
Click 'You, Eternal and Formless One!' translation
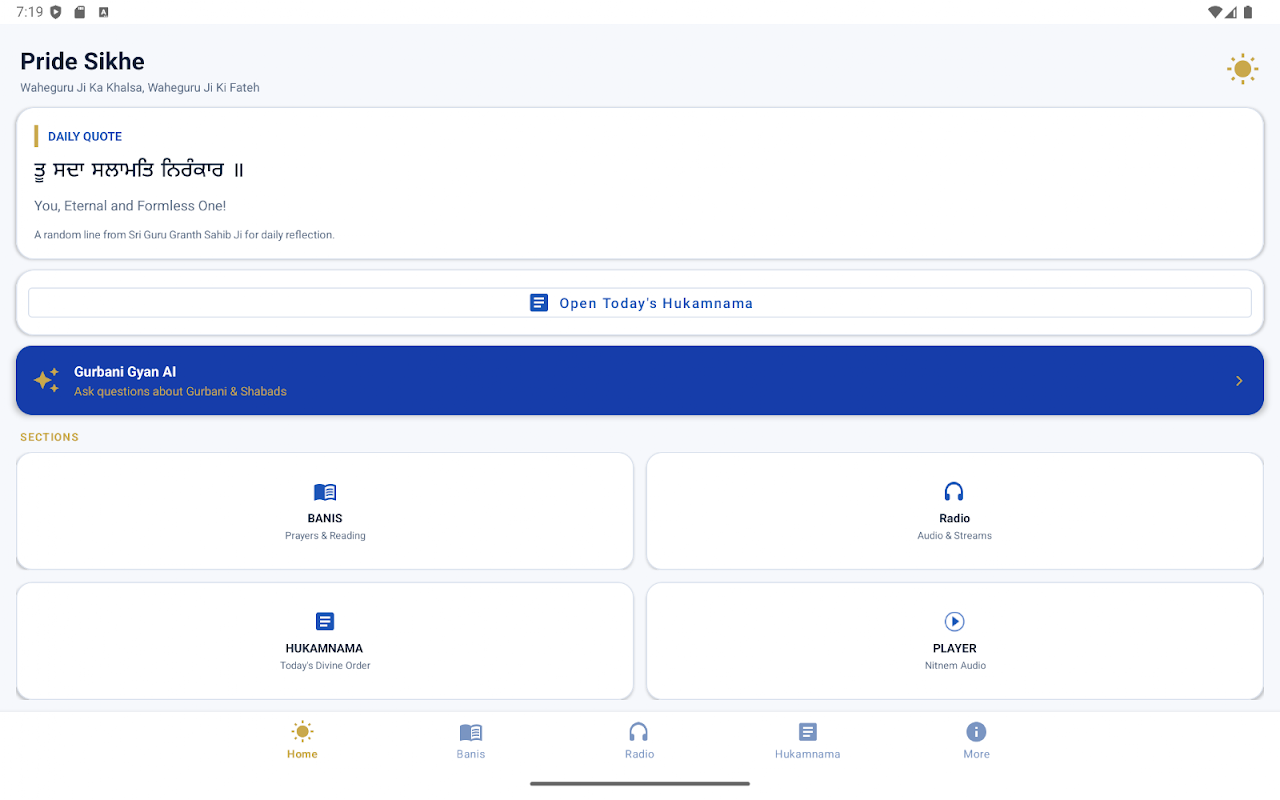[130, 206]
